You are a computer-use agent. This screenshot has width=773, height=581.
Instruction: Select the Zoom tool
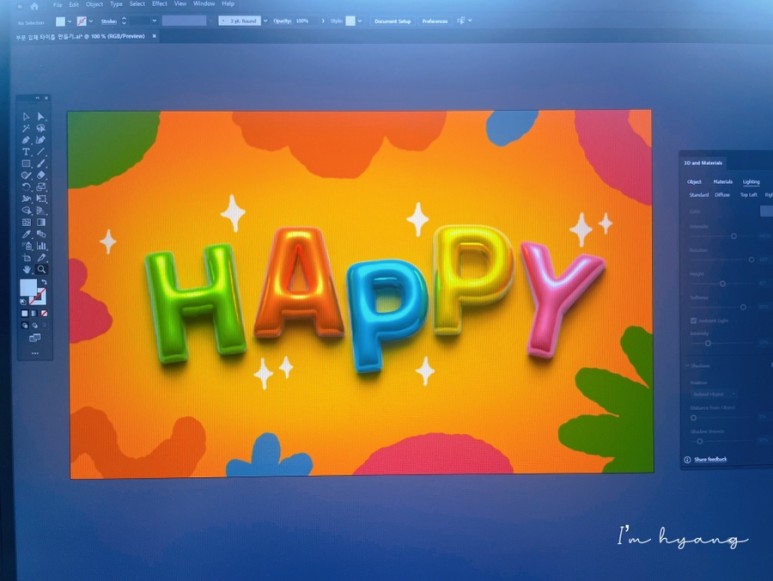tap(41, 269)
